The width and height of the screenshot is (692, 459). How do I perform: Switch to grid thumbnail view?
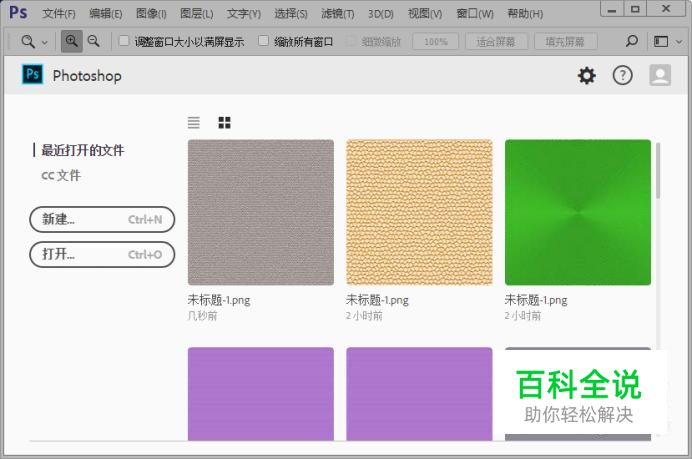tap(224, 122)
